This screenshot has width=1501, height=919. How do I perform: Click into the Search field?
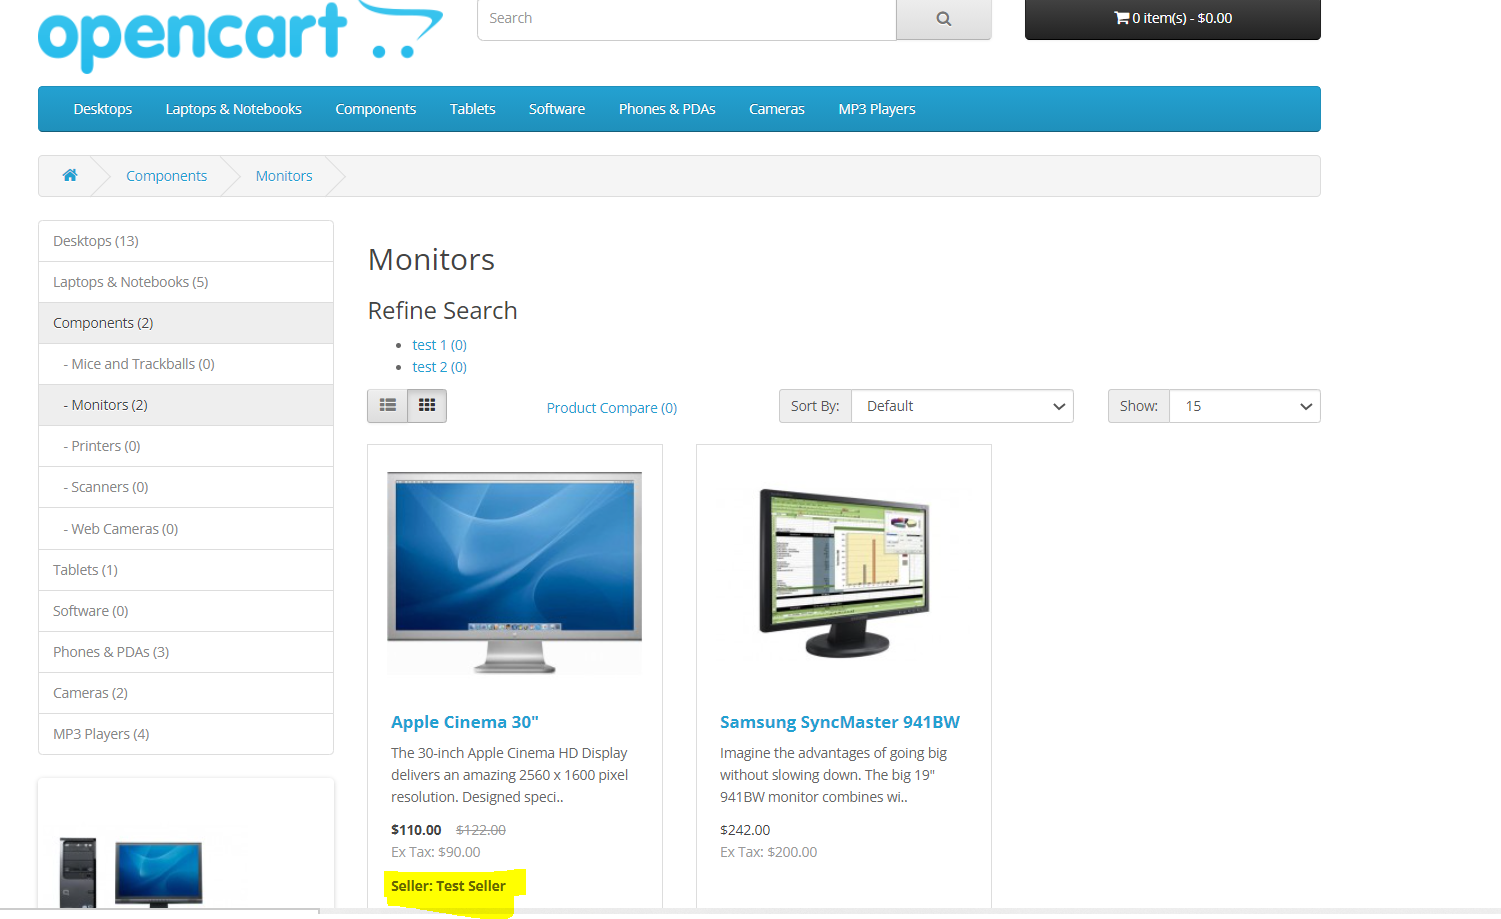pyautogui.click(x=687, y=19)
